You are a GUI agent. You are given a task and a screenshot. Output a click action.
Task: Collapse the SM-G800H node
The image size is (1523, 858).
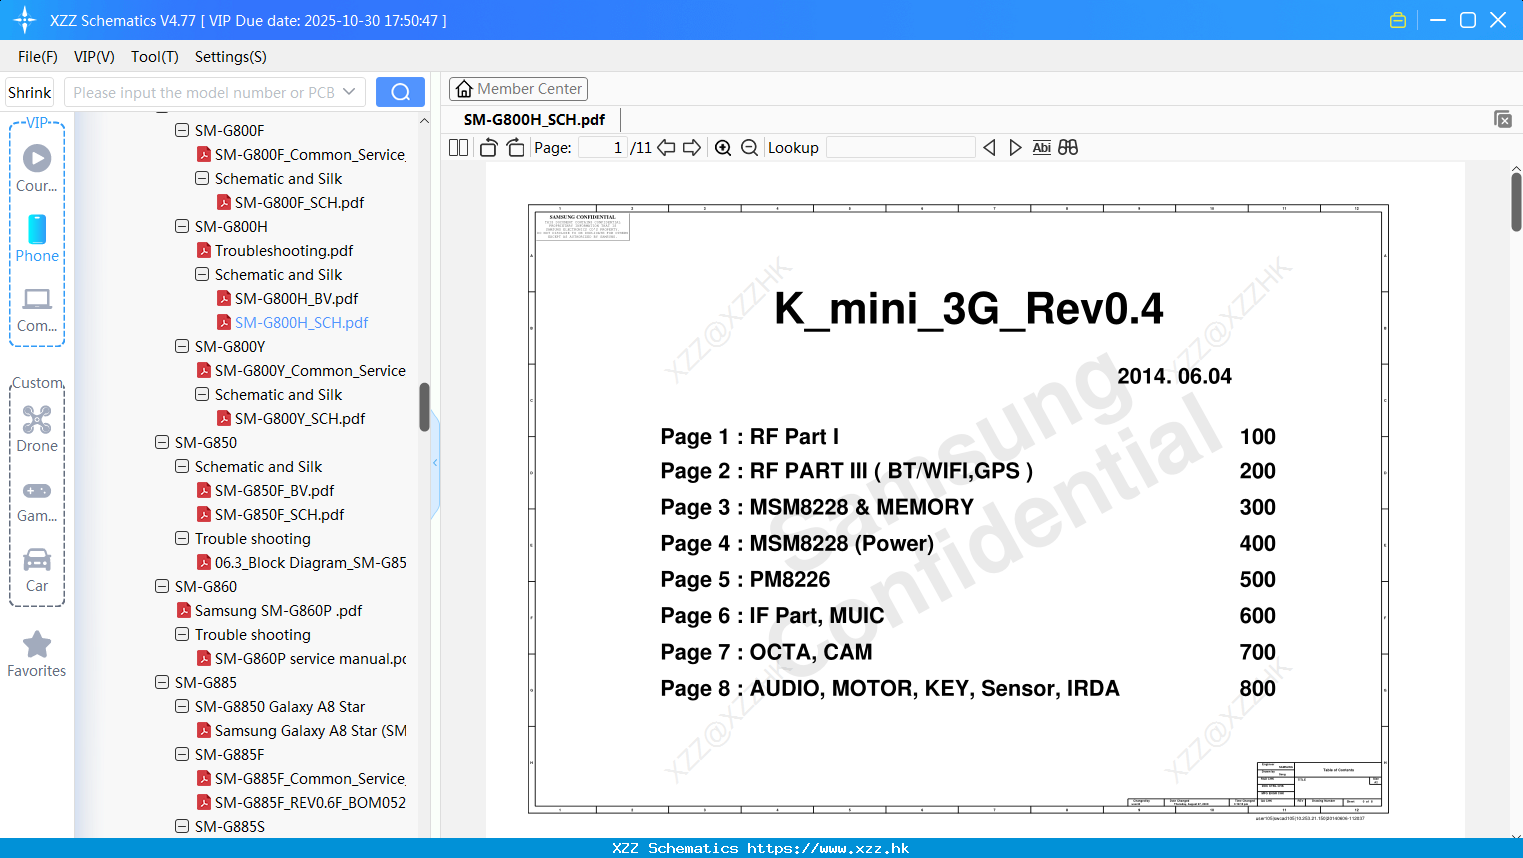[182, 226]
